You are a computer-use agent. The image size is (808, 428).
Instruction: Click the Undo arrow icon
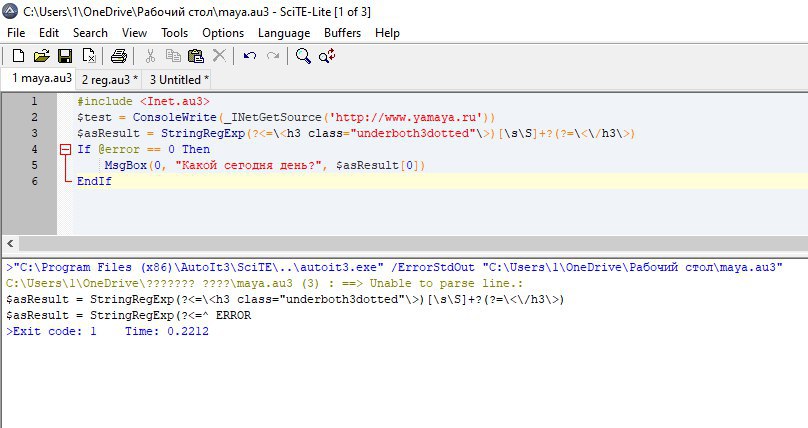[250, 56]
